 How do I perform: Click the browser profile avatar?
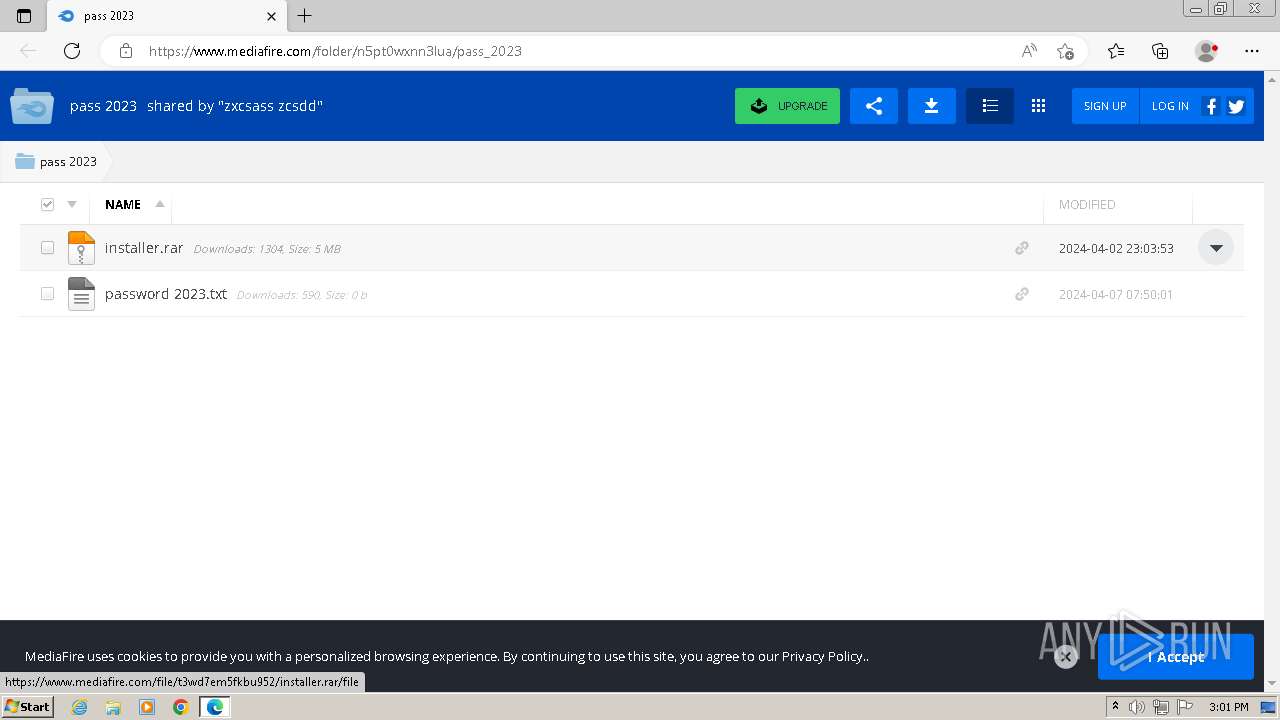coord(1206,51)
